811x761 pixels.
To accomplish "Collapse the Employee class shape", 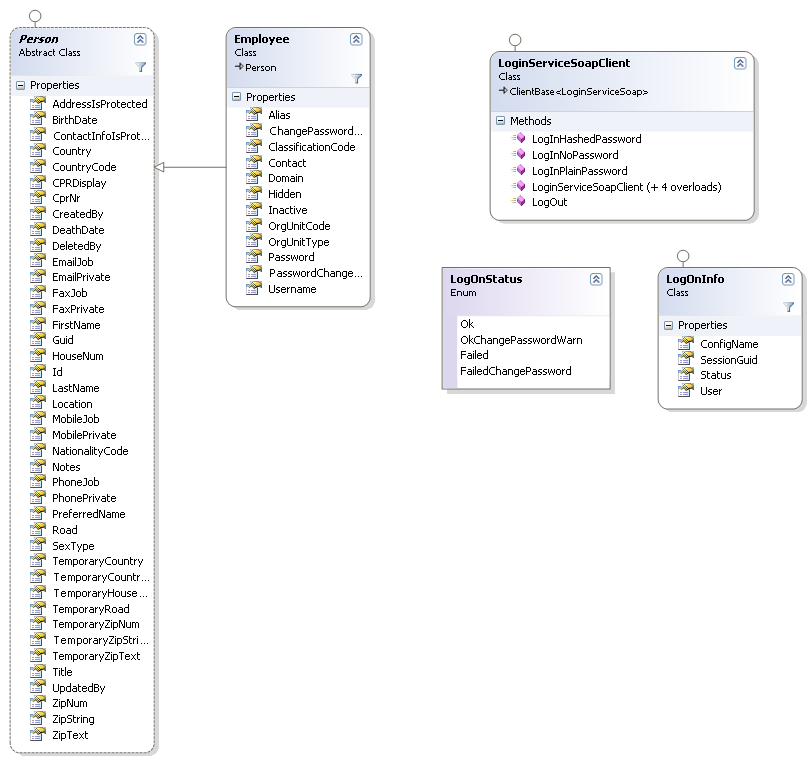I will click(356, 39).
